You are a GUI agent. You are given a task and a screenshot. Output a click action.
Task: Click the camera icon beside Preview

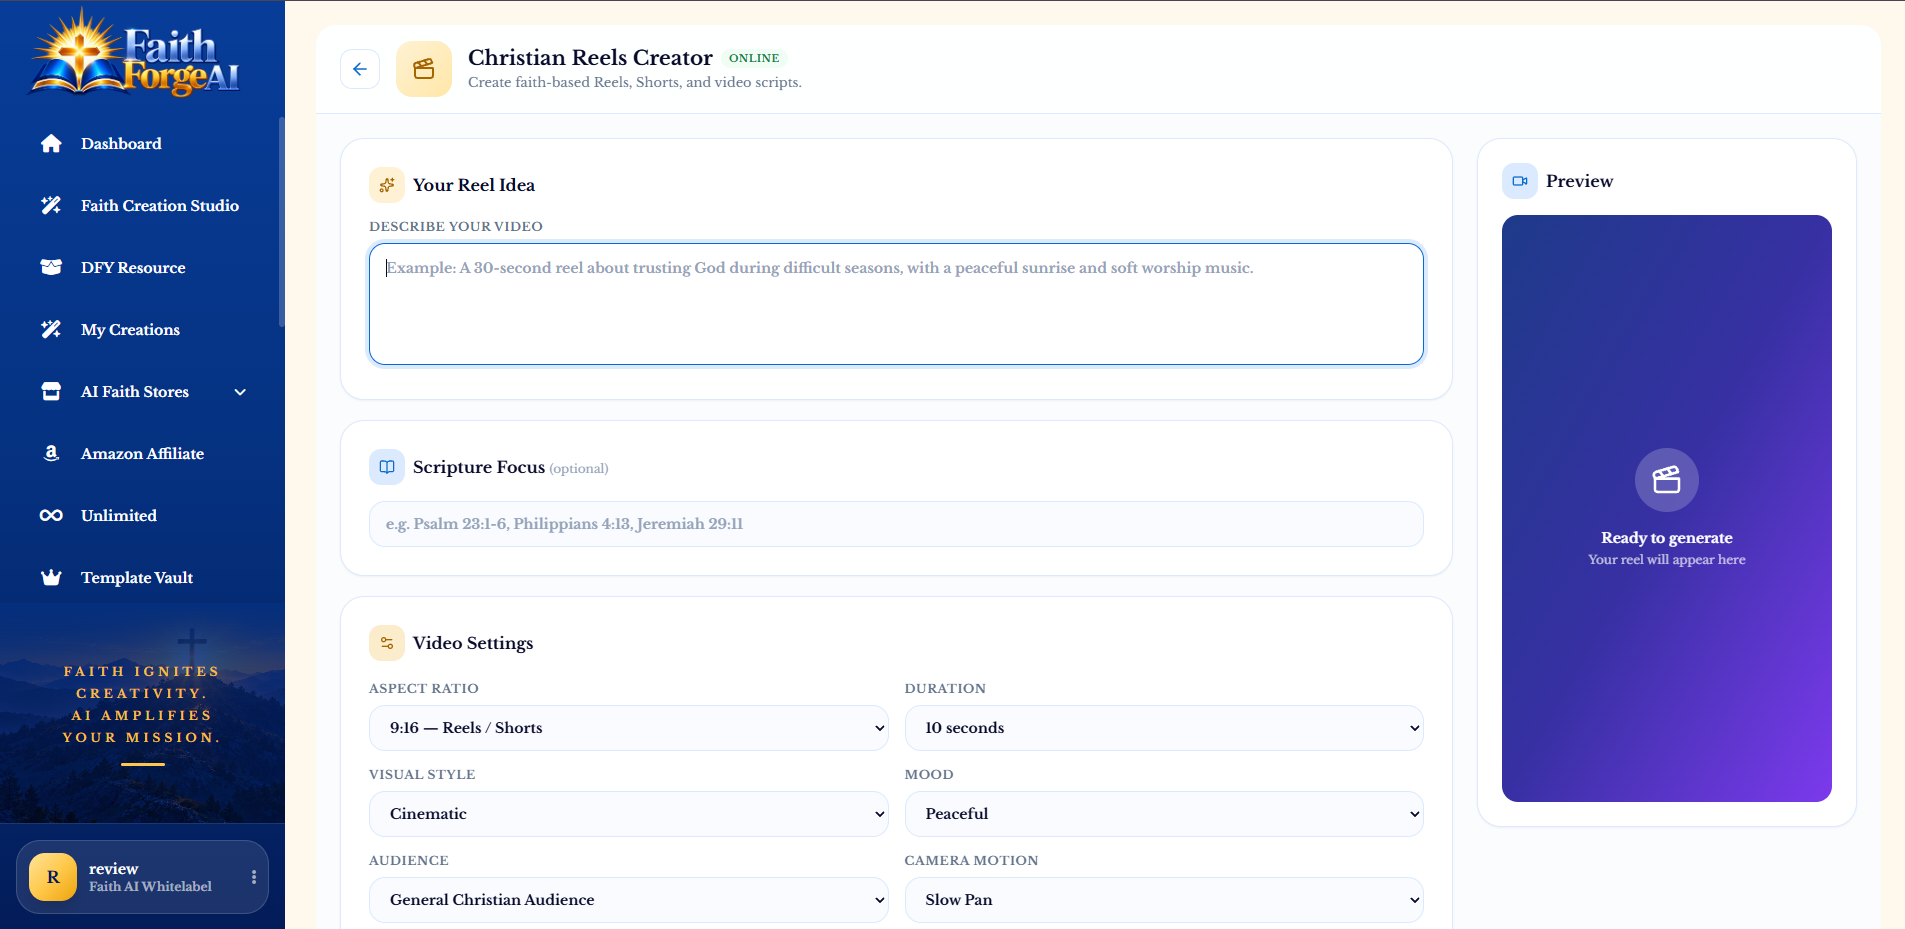pyautogui.click(x=1520, y=181)
